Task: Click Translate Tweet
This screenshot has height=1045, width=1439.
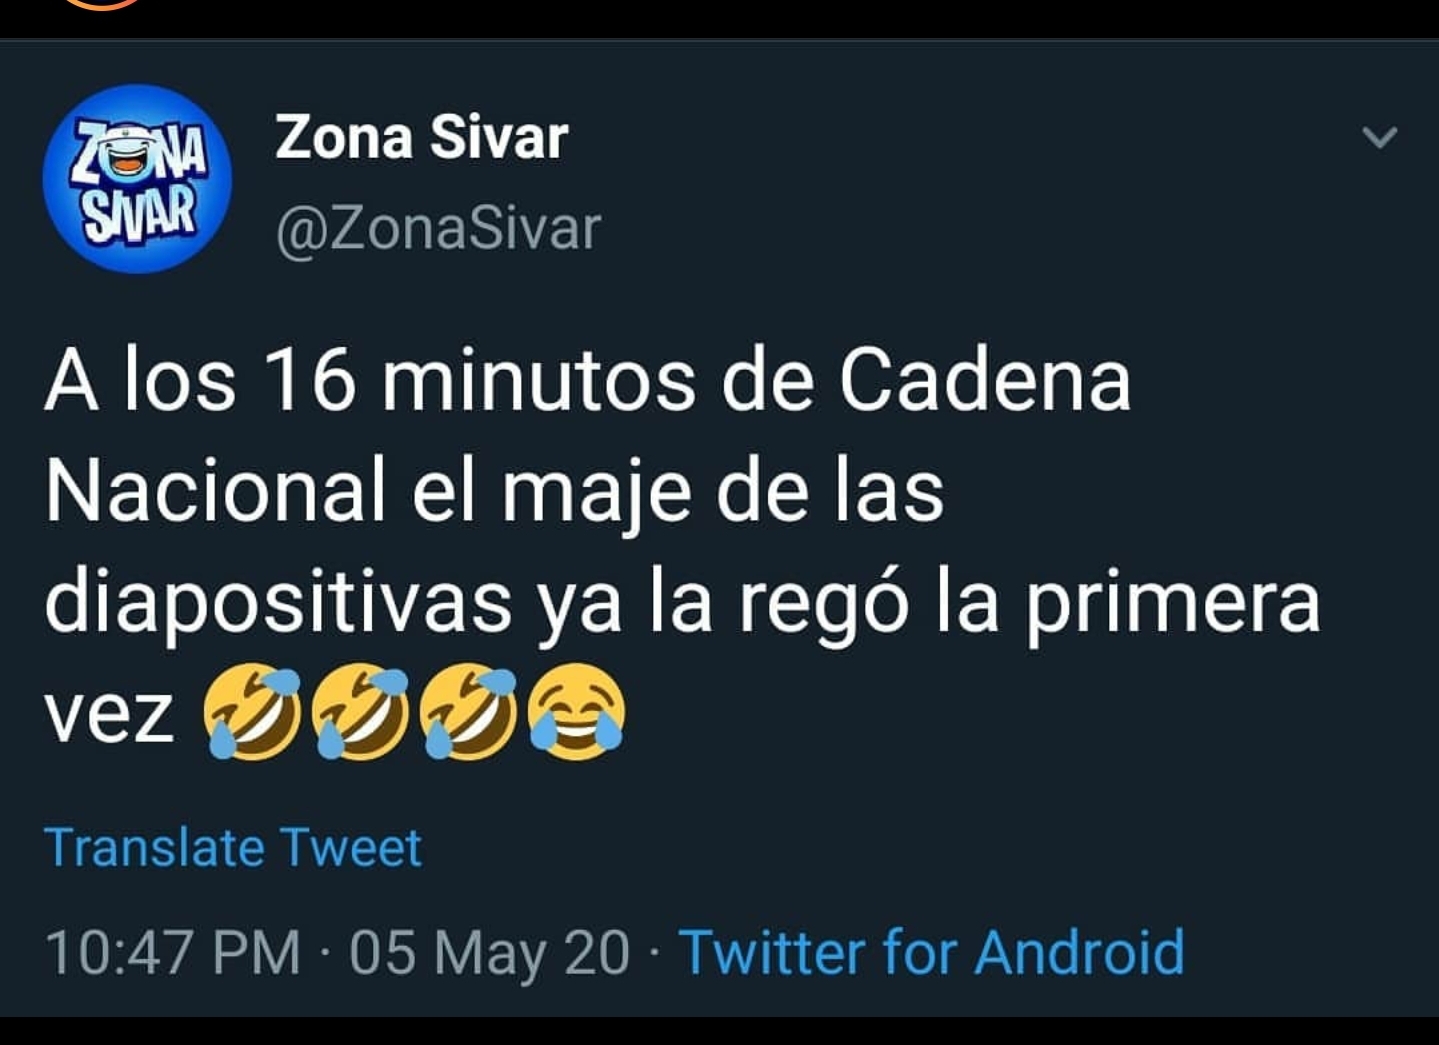Action: [x=233, y=848]
